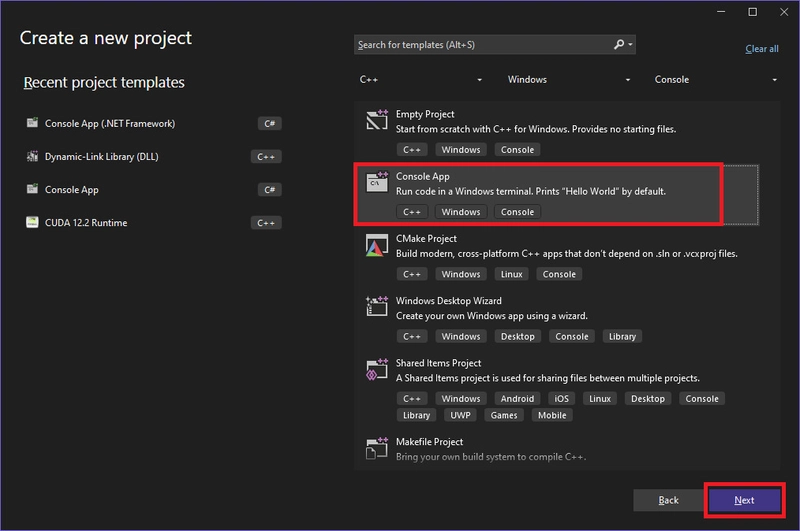Click the Console App C++ template icon
This screenshot has width=800, height=531.
pyautogui.click(x=377, y=182)
